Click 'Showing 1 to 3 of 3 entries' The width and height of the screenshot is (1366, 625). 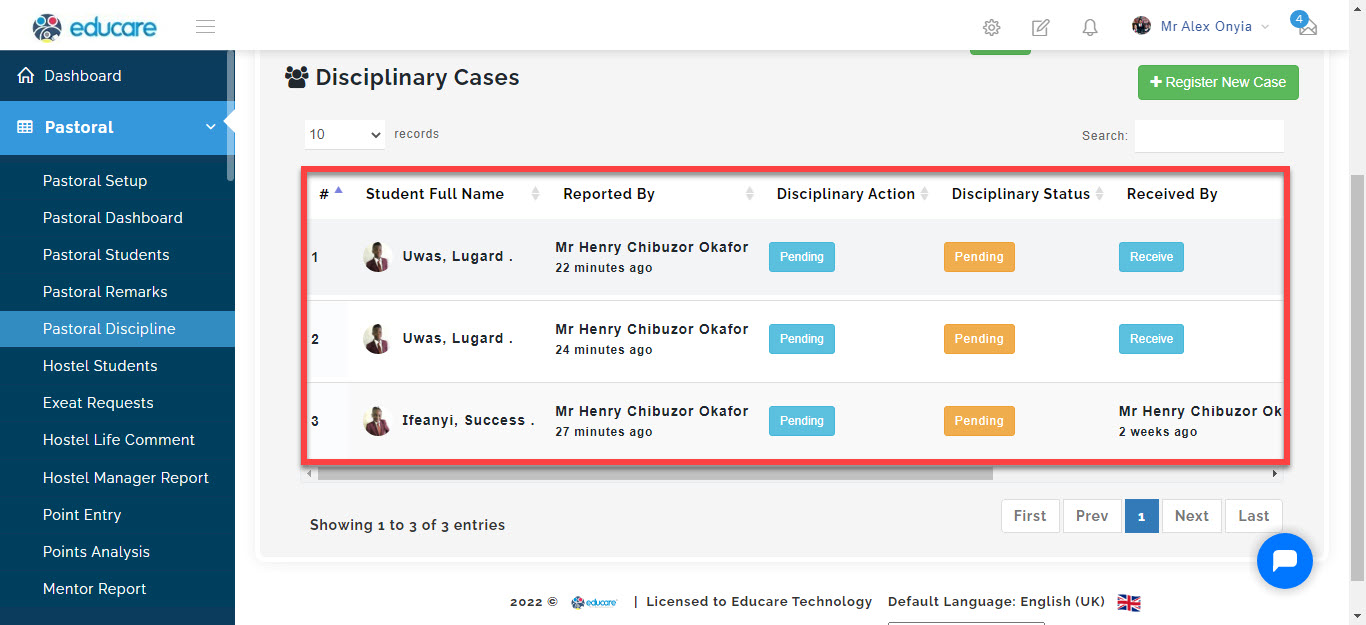tap(407, 525)
